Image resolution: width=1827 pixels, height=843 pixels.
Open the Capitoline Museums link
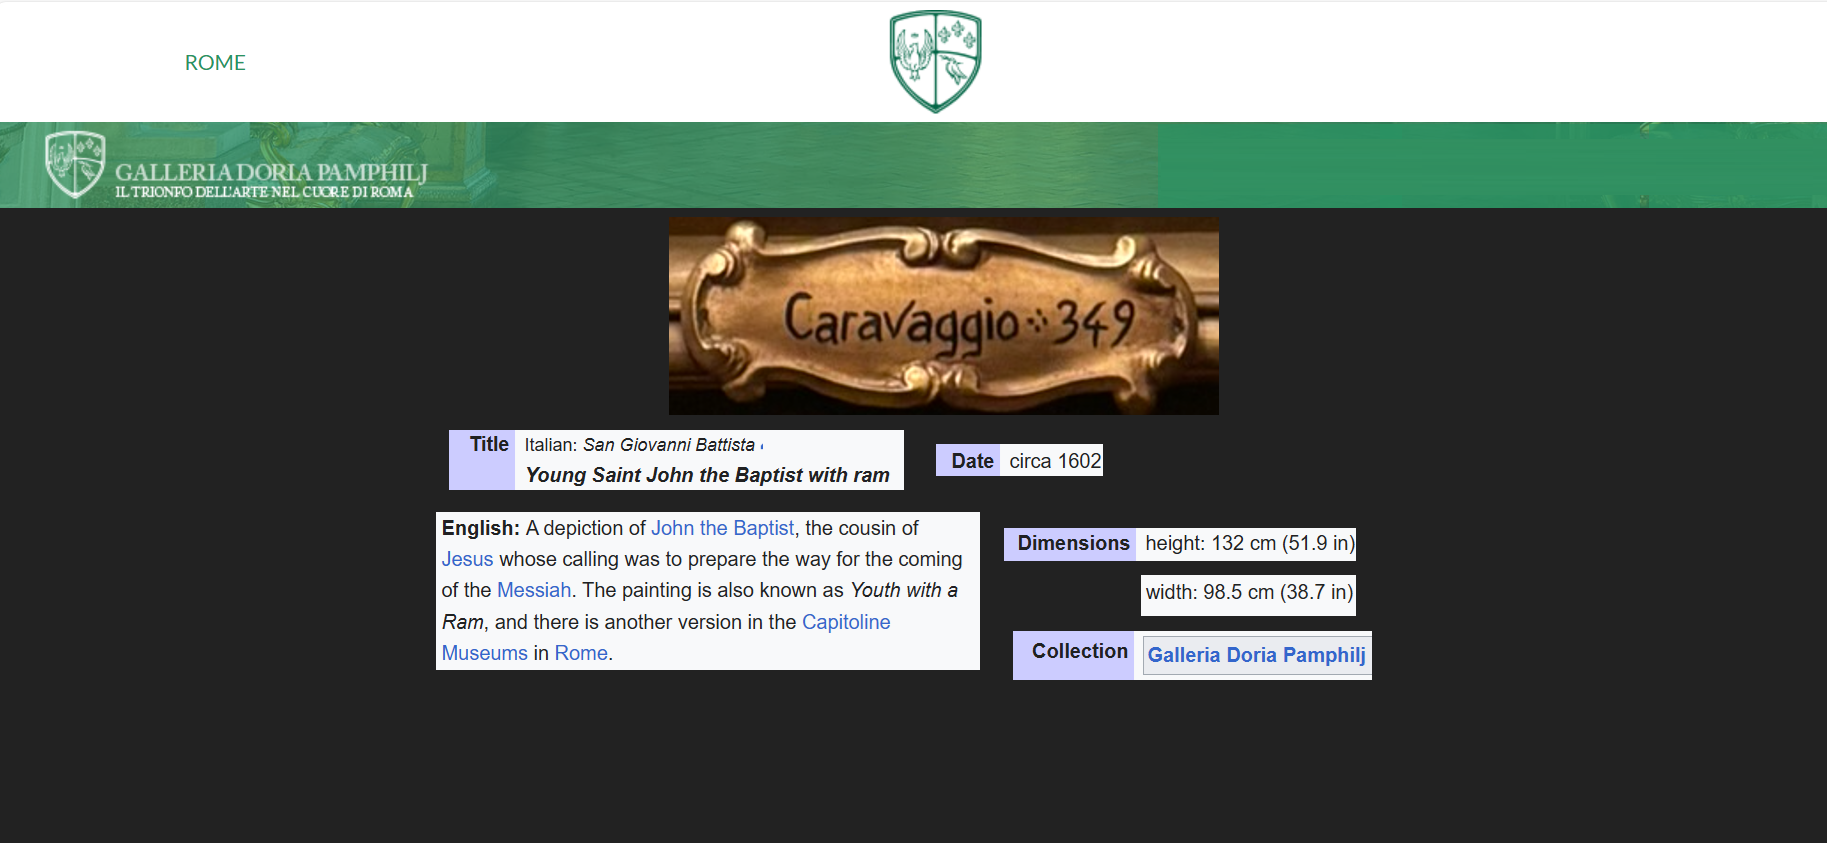845,622
